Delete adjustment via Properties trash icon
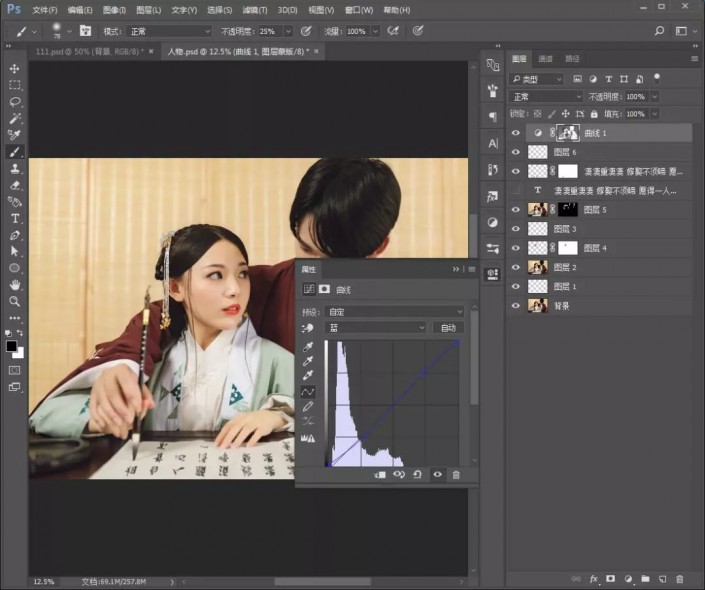705x590 pixels. pos(456,474)
